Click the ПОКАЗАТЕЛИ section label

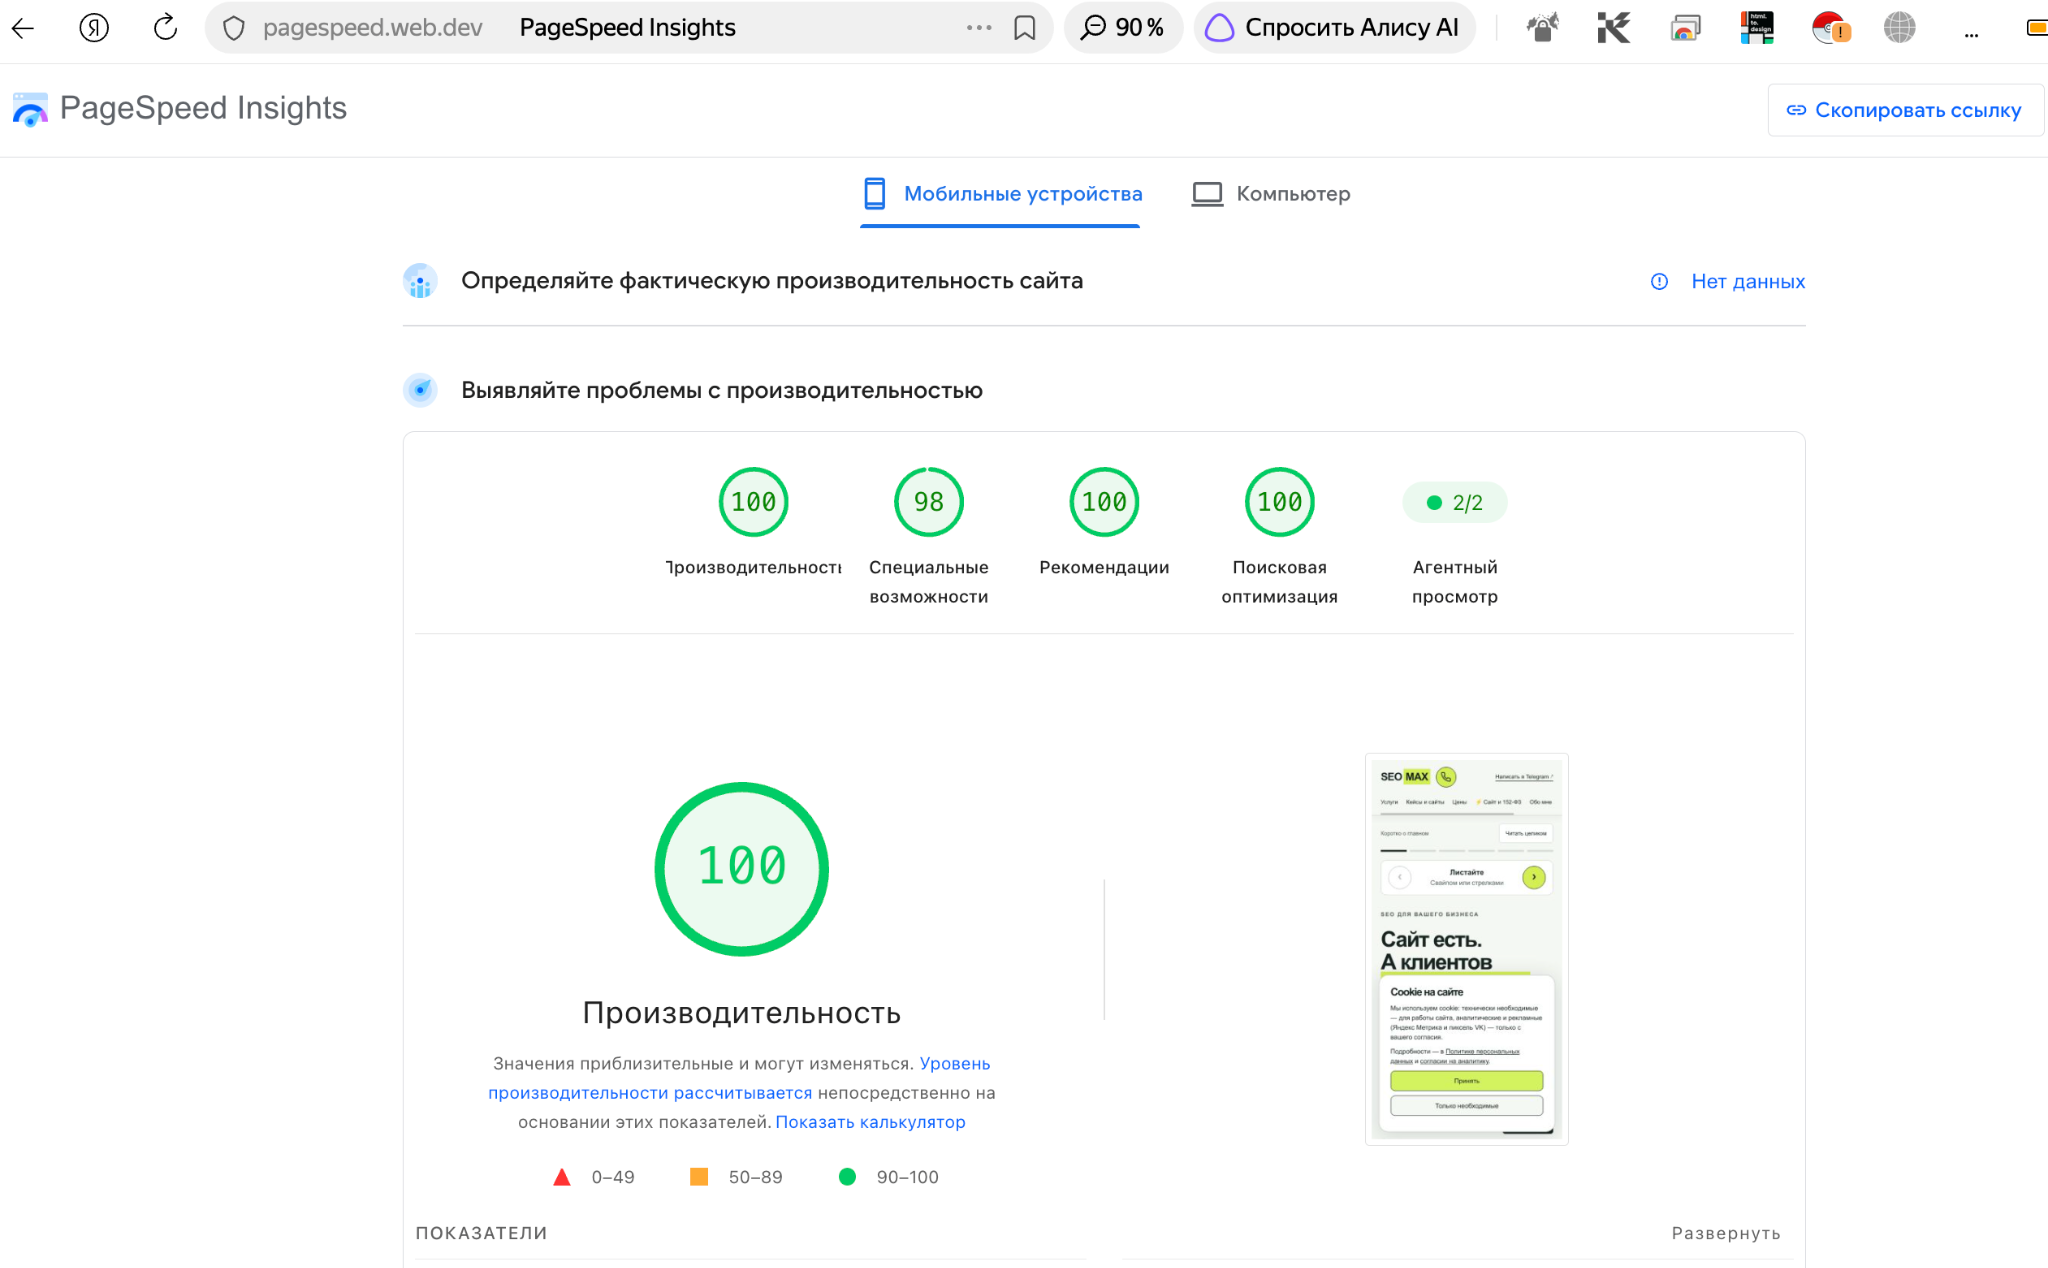[481, 1233]
